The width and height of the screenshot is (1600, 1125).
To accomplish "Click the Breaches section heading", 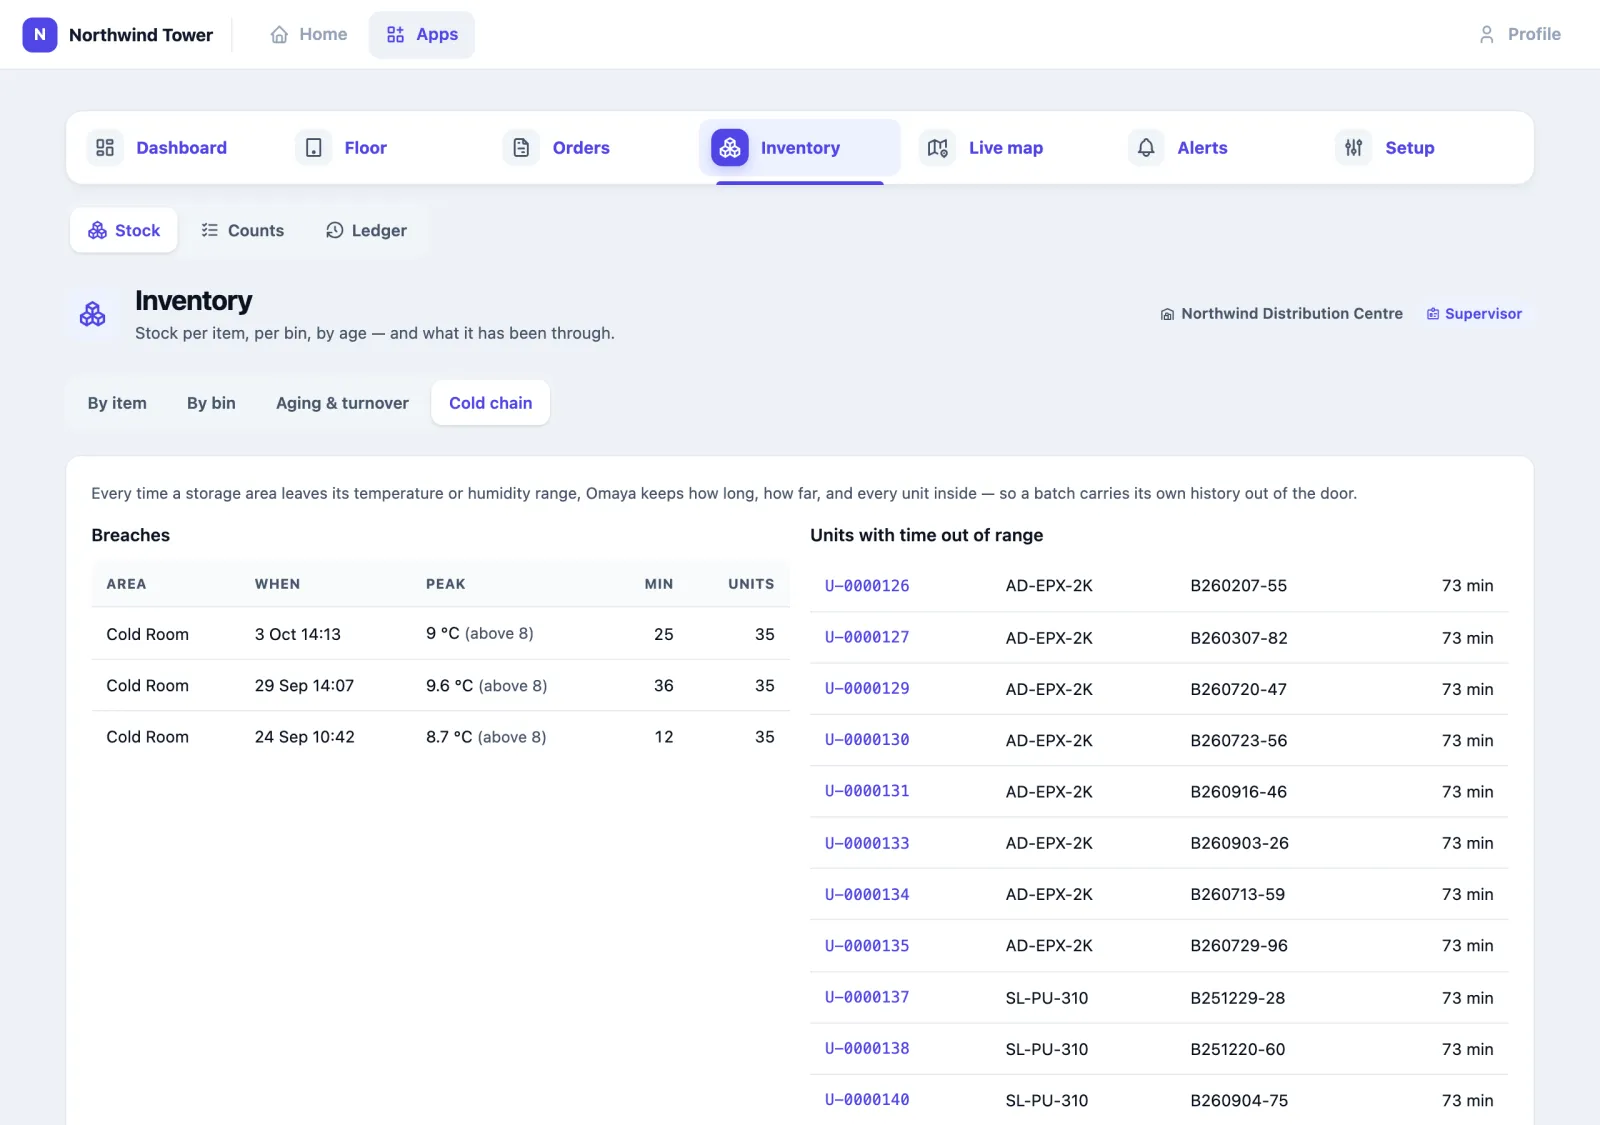I will tap(131, 535).
